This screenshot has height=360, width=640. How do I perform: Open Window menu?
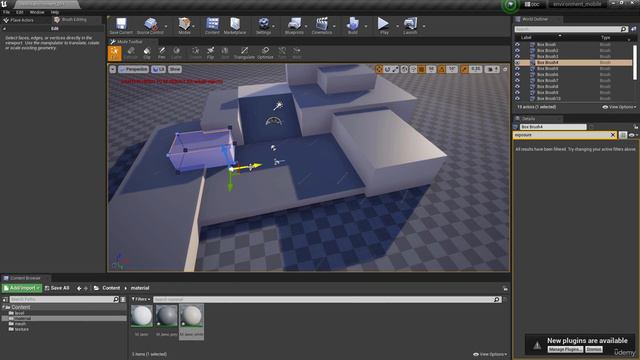tap(37, 12)
